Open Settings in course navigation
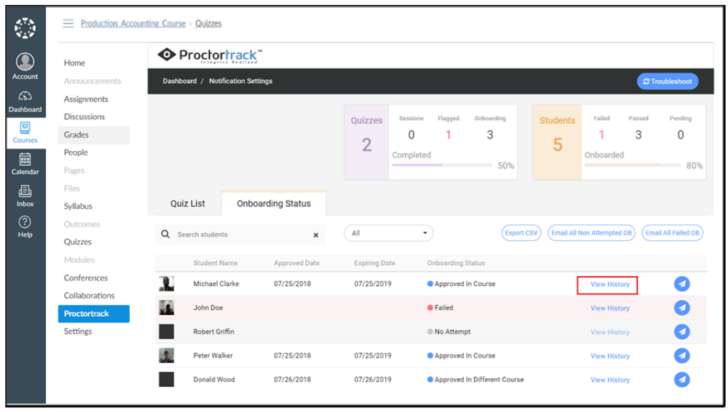728x412 pixels. point(78,331)
